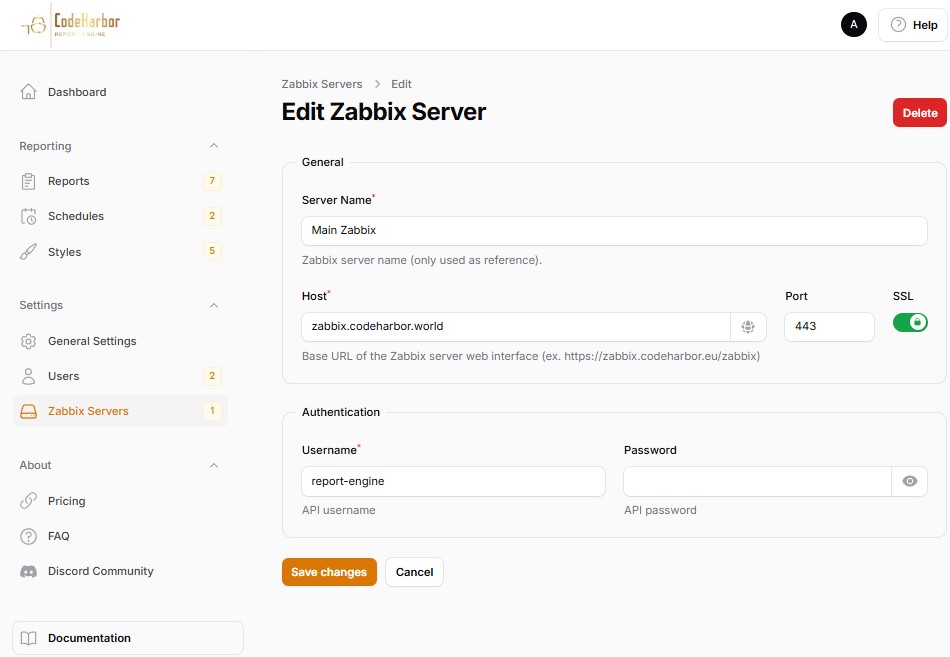This screenshot has width=950, height=657.
Task: Click the globe icon beside Host field
Action: (748, 327)
